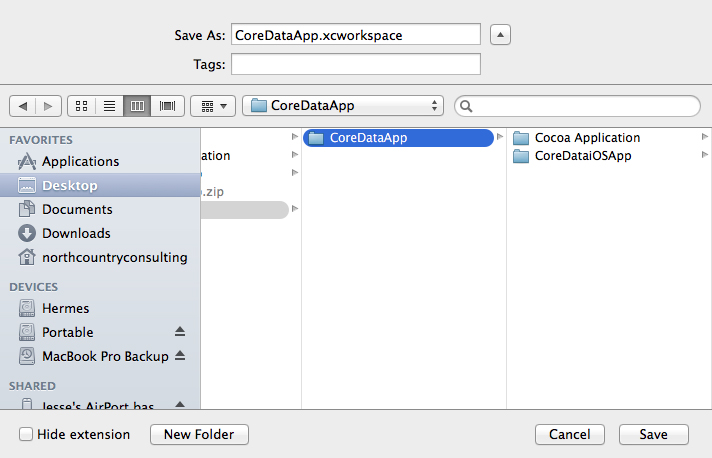The width and height of the screenshot is (712, 458).
Task: Switch to icon view
Action: 81,106
